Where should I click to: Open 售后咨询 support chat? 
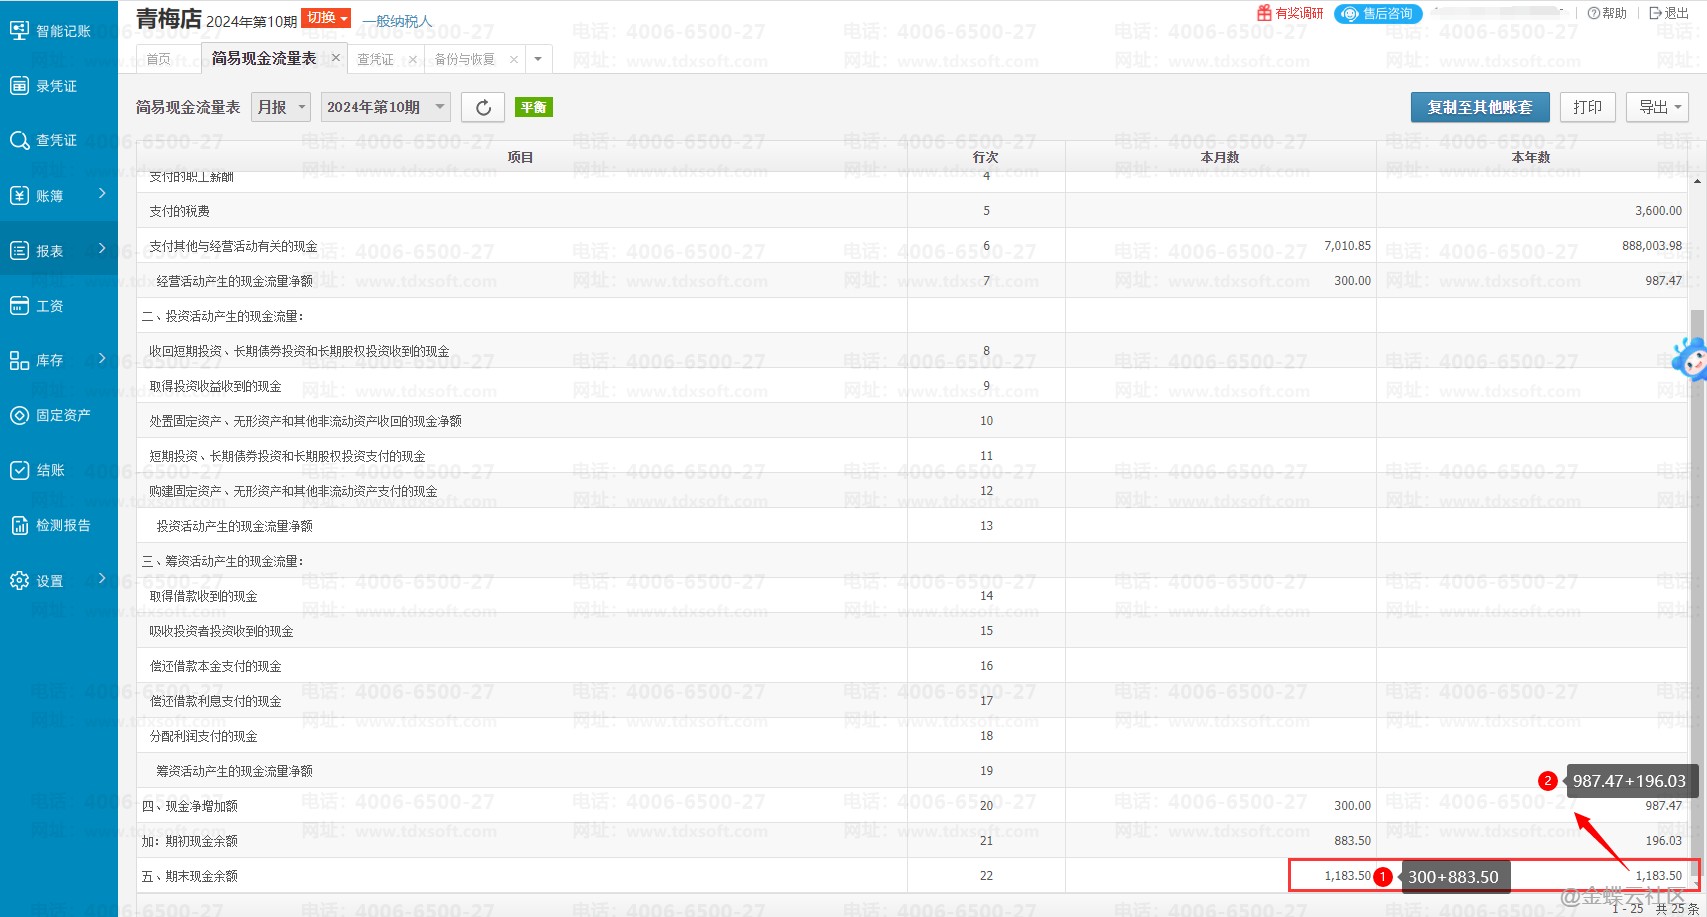pos(1378,13)
